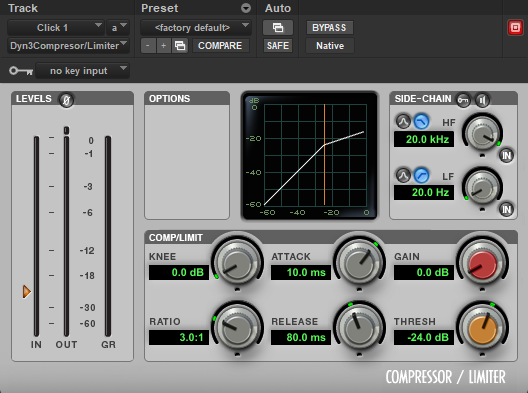The height and width of the screenshot is (393, 528).
Task: Toggle phase invert button in Levels
Action: pos(66,100)
